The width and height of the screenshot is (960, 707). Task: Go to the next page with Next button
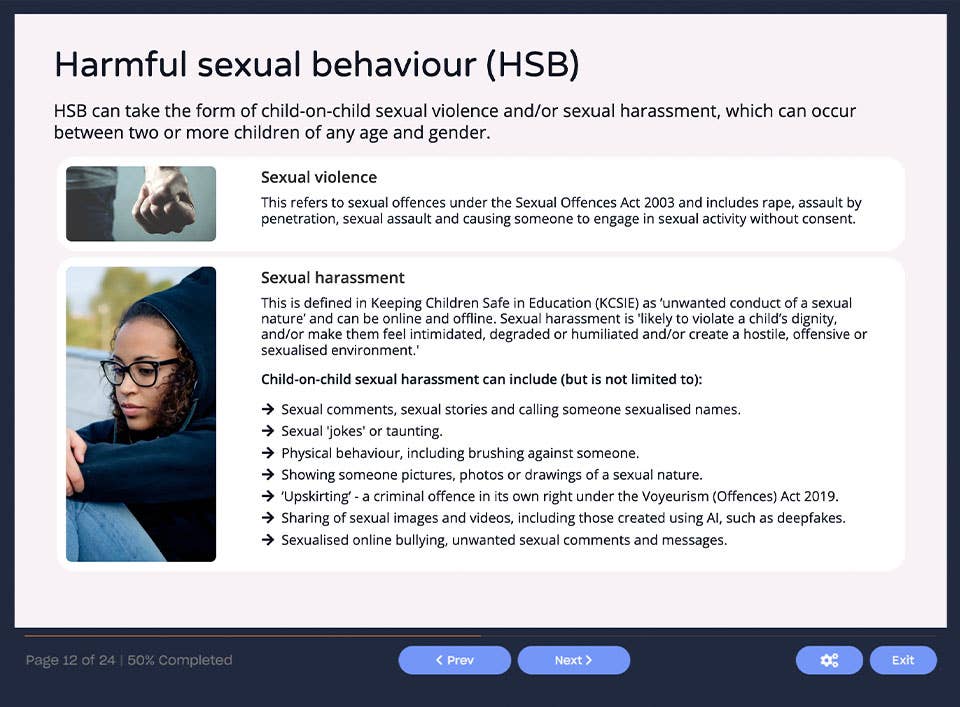(x=574, y=660)
